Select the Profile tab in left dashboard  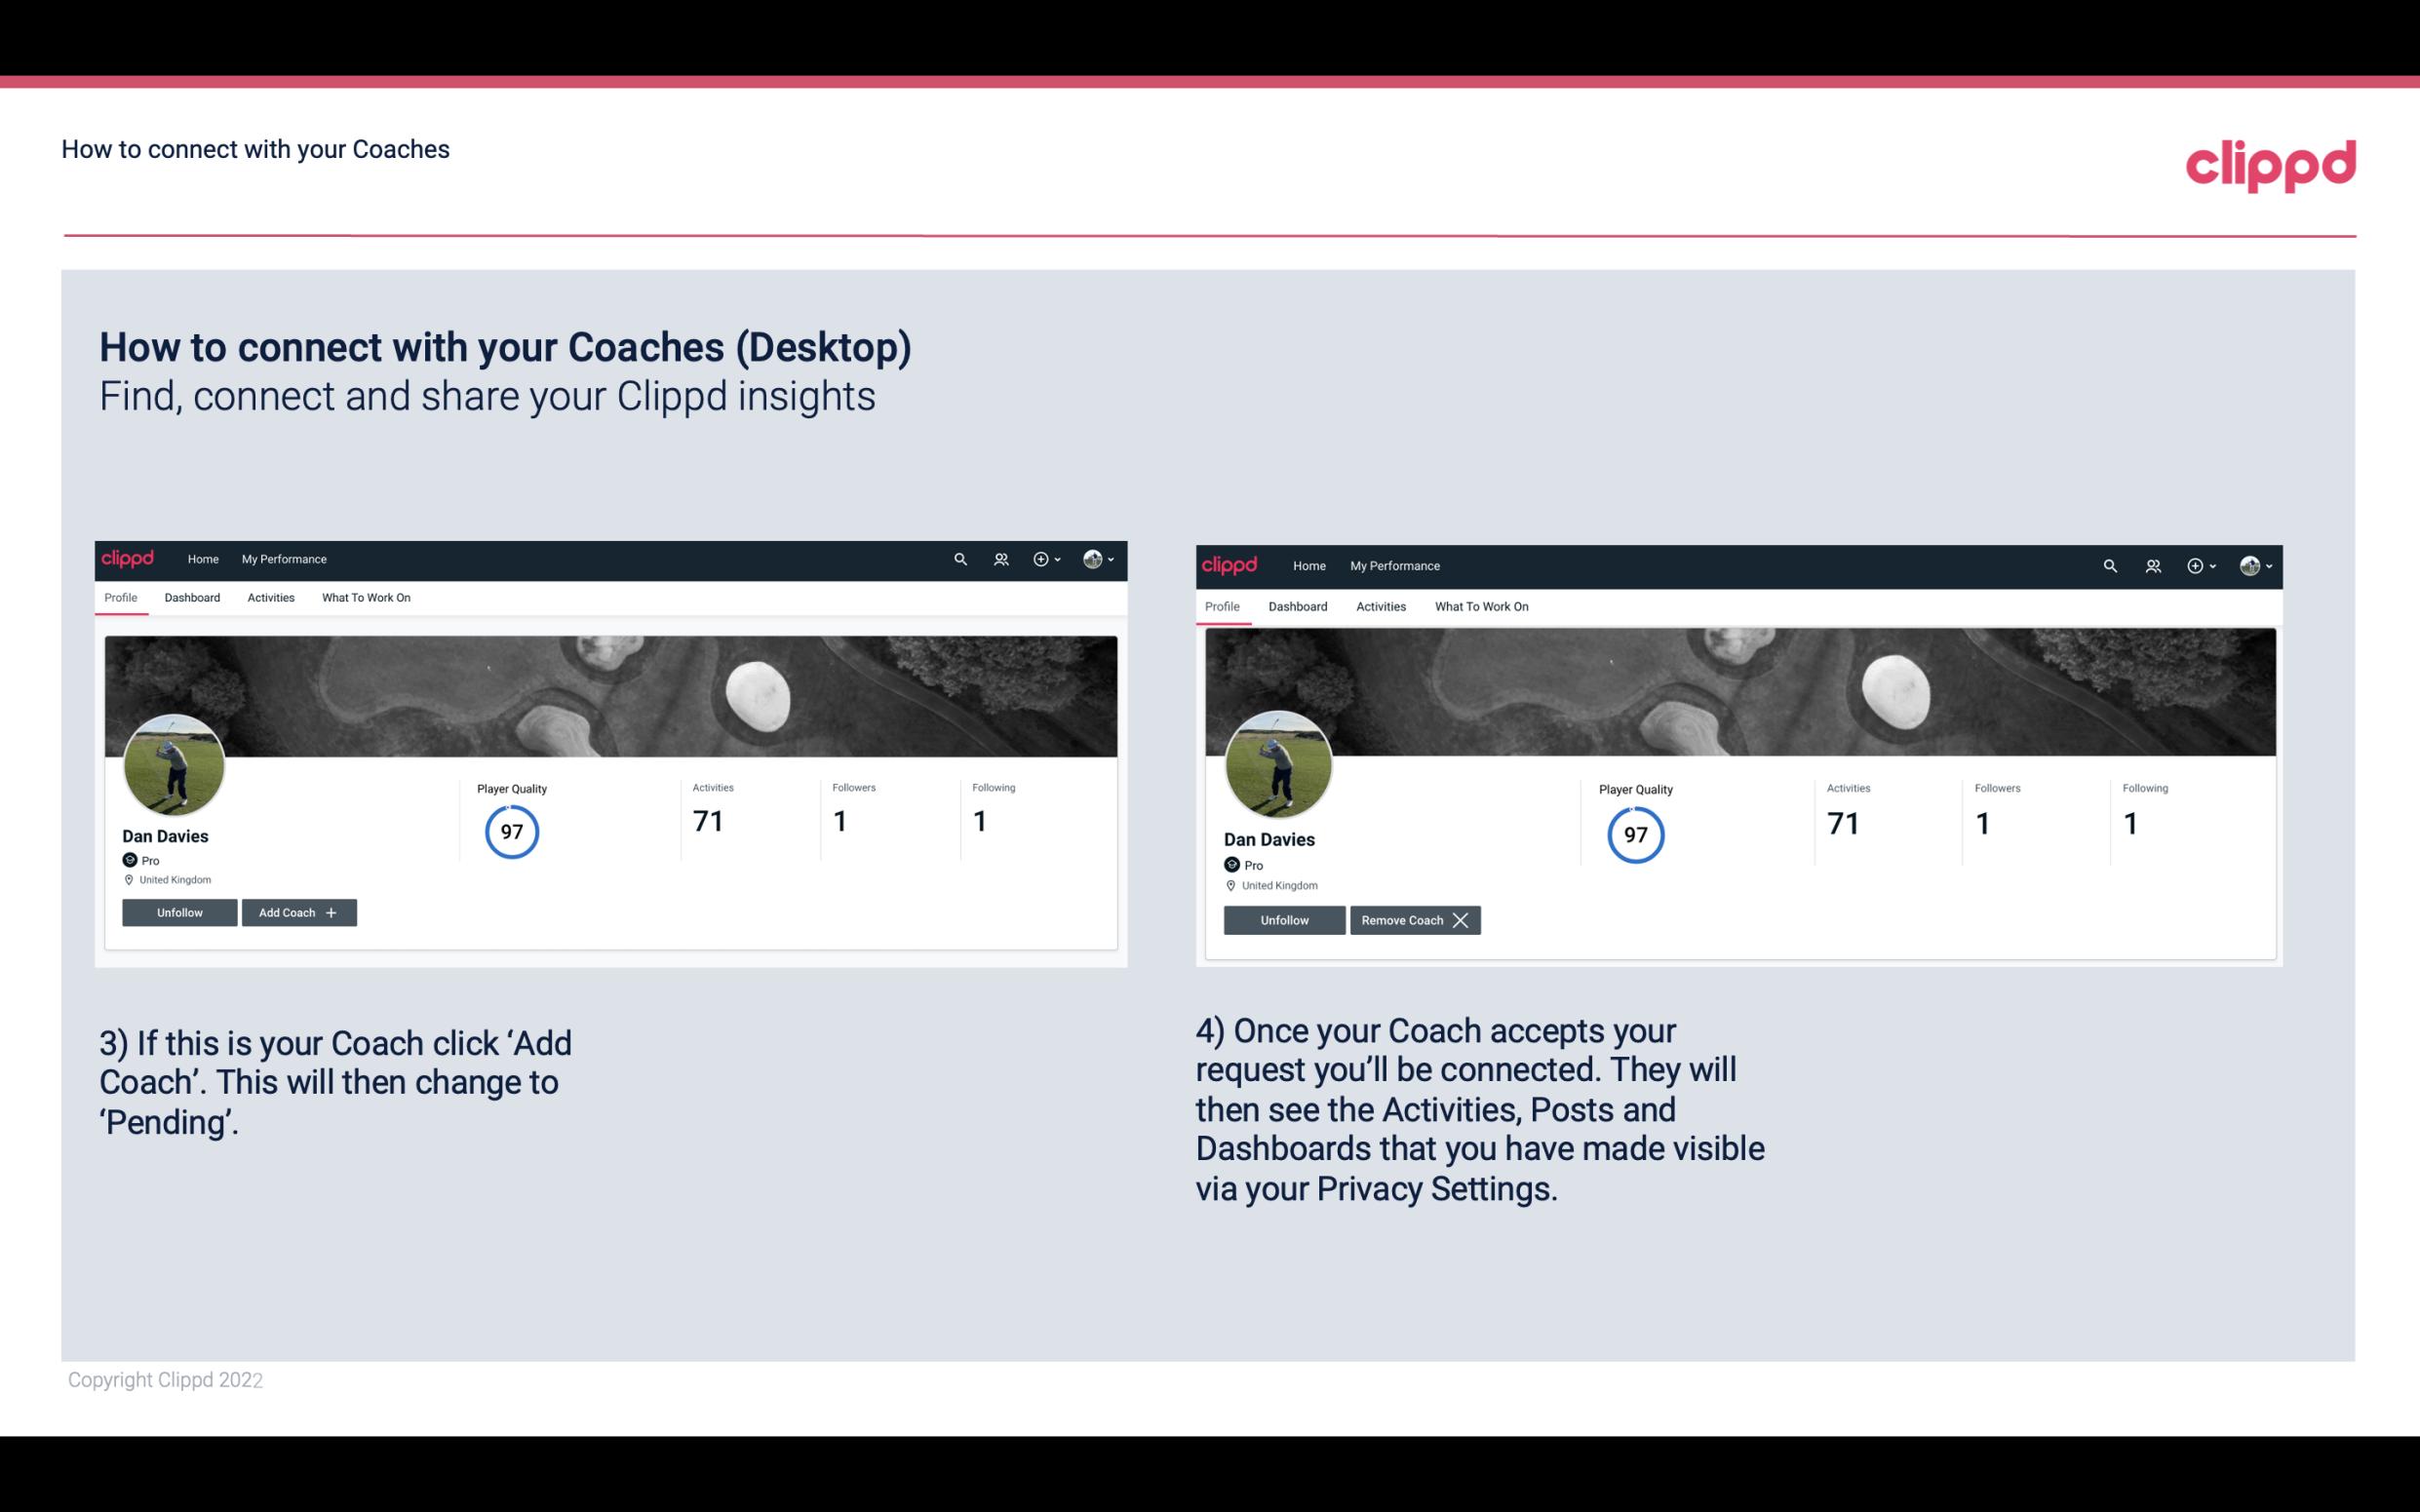click(120, 598)
